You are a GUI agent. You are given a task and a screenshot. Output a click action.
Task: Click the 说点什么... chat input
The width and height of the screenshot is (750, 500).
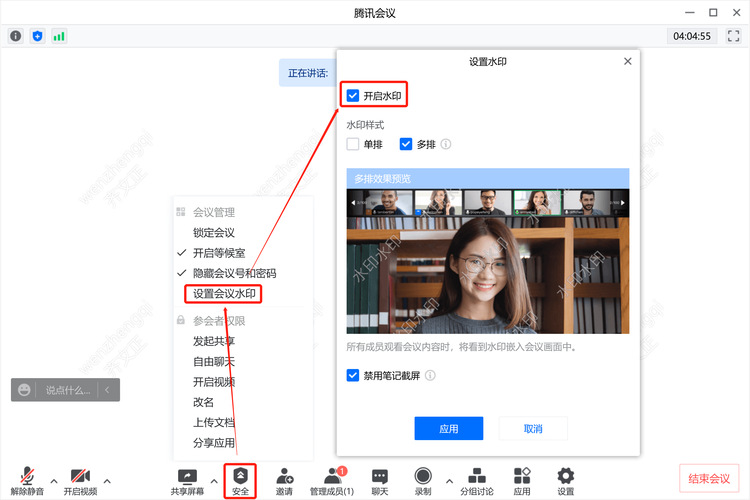click(x=67, y=390)
